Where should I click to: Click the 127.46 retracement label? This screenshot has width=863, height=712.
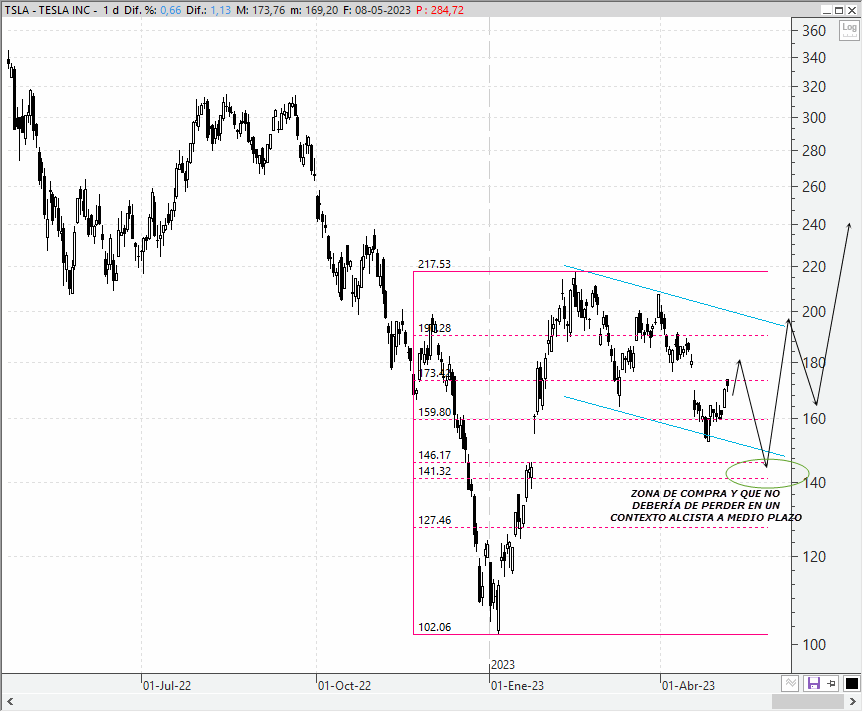(434, 520)
